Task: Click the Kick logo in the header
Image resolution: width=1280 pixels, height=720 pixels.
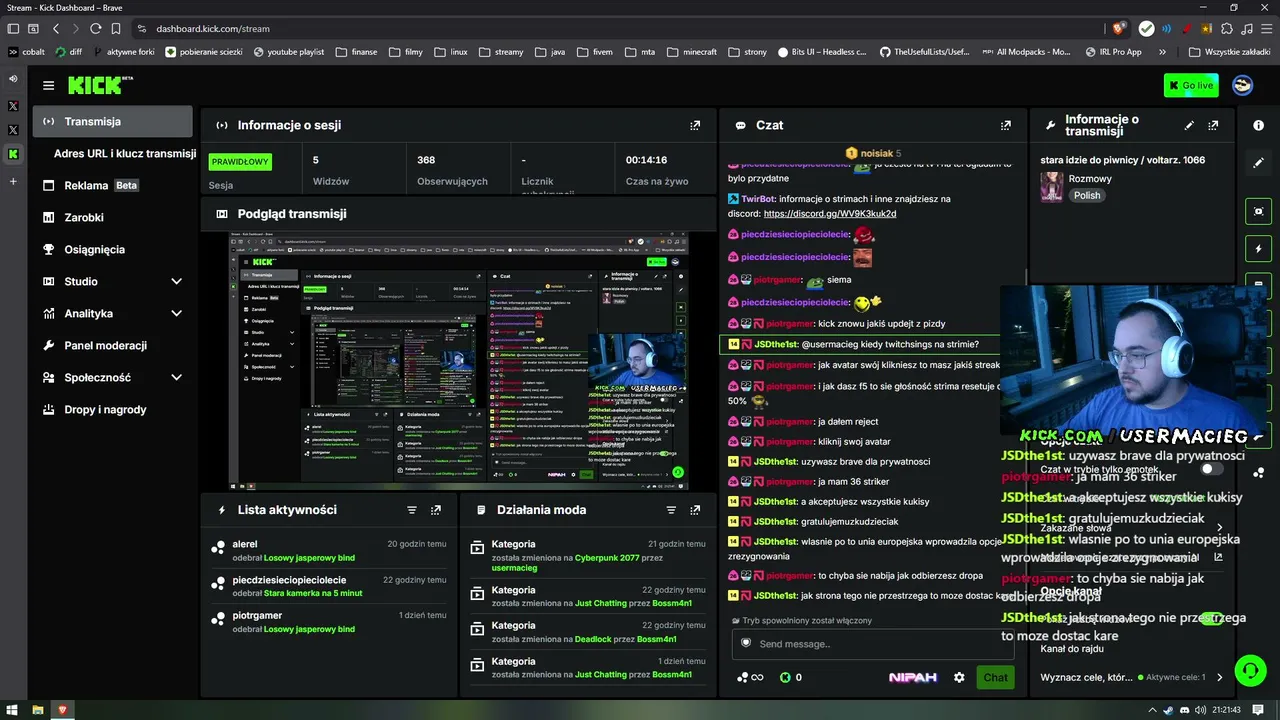Action: click(100, 85)
